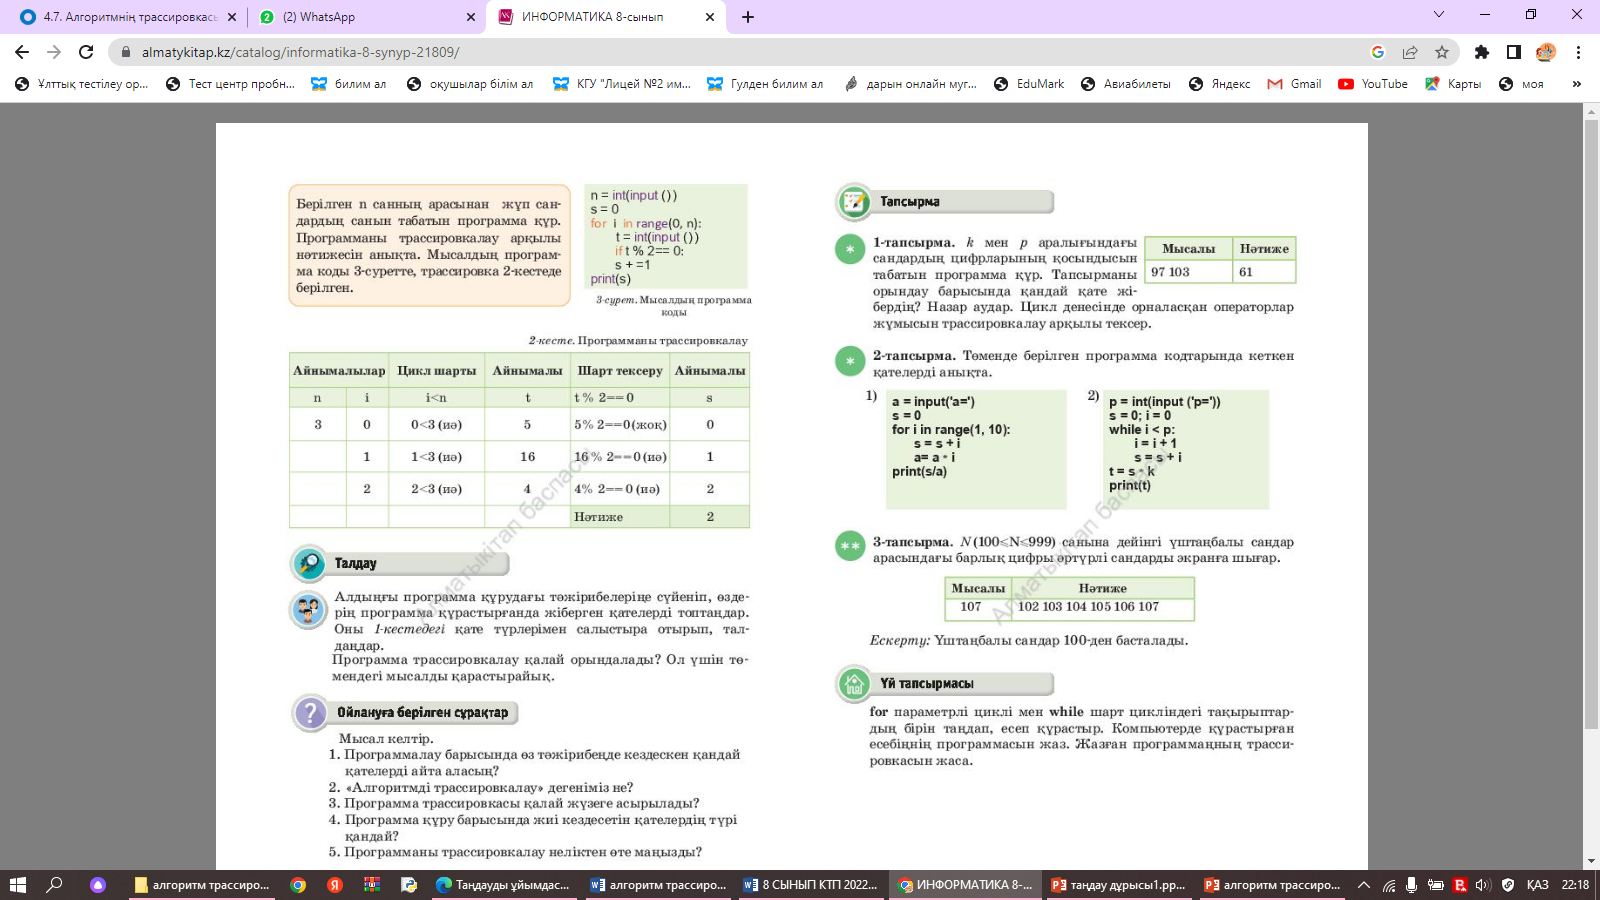Open the "Гулден билим ал" bookmark
Viewport: 1600px width, 900px height.
tap(765, 84)
